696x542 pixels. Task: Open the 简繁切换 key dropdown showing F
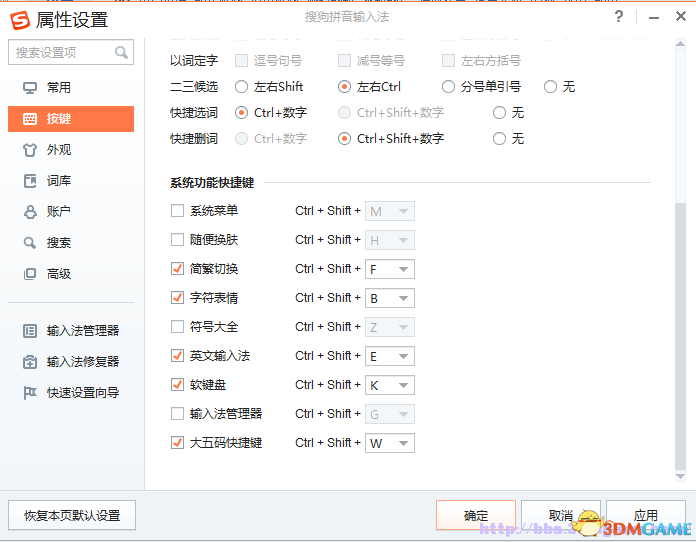[x=390, y=269]
